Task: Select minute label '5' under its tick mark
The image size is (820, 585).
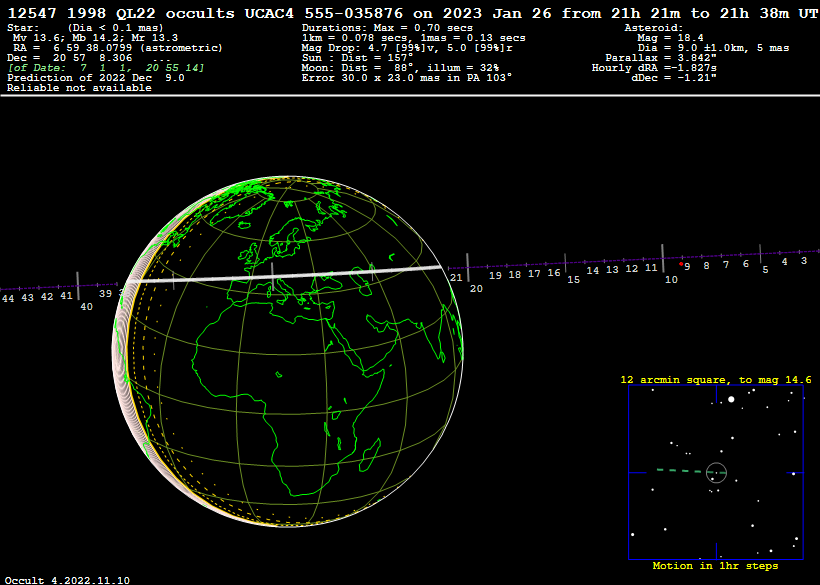Action: click(x=765, y=270)
